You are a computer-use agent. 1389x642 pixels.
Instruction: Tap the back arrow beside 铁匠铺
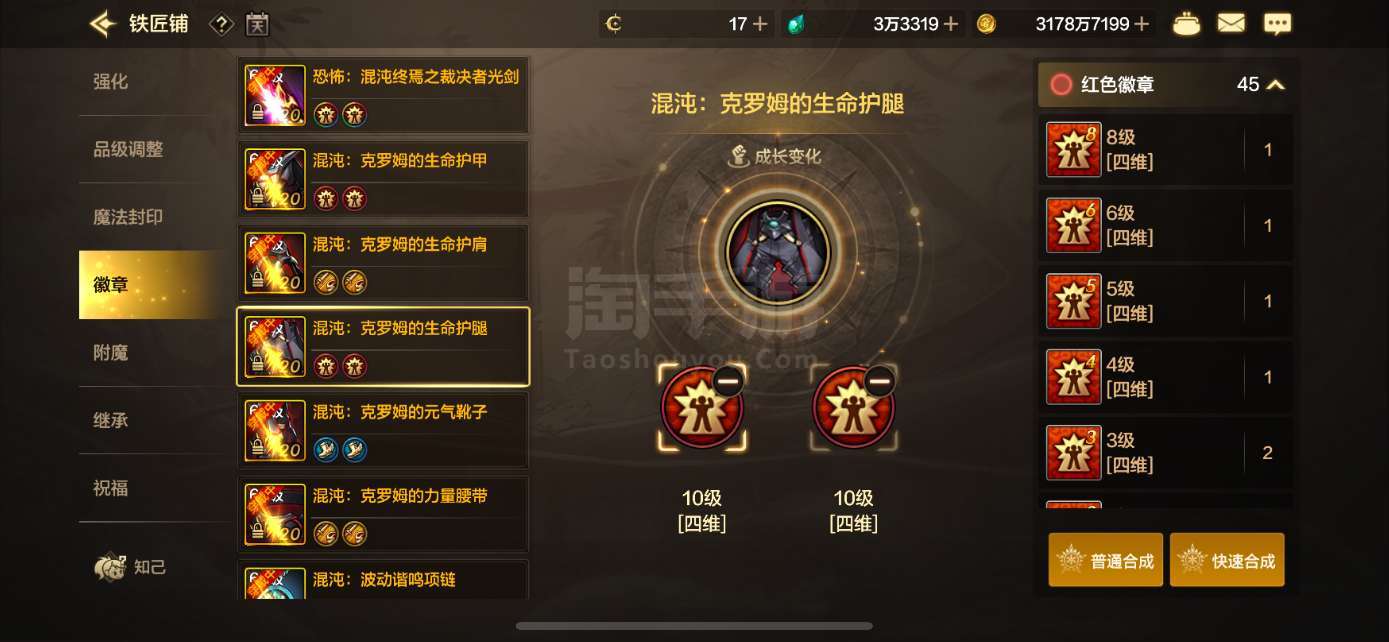[102, 23]
